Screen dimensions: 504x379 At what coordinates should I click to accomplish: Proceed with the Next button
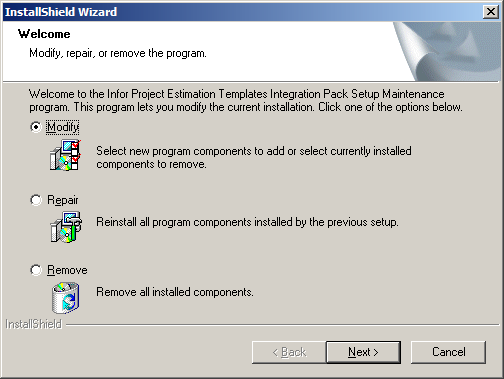363,352
